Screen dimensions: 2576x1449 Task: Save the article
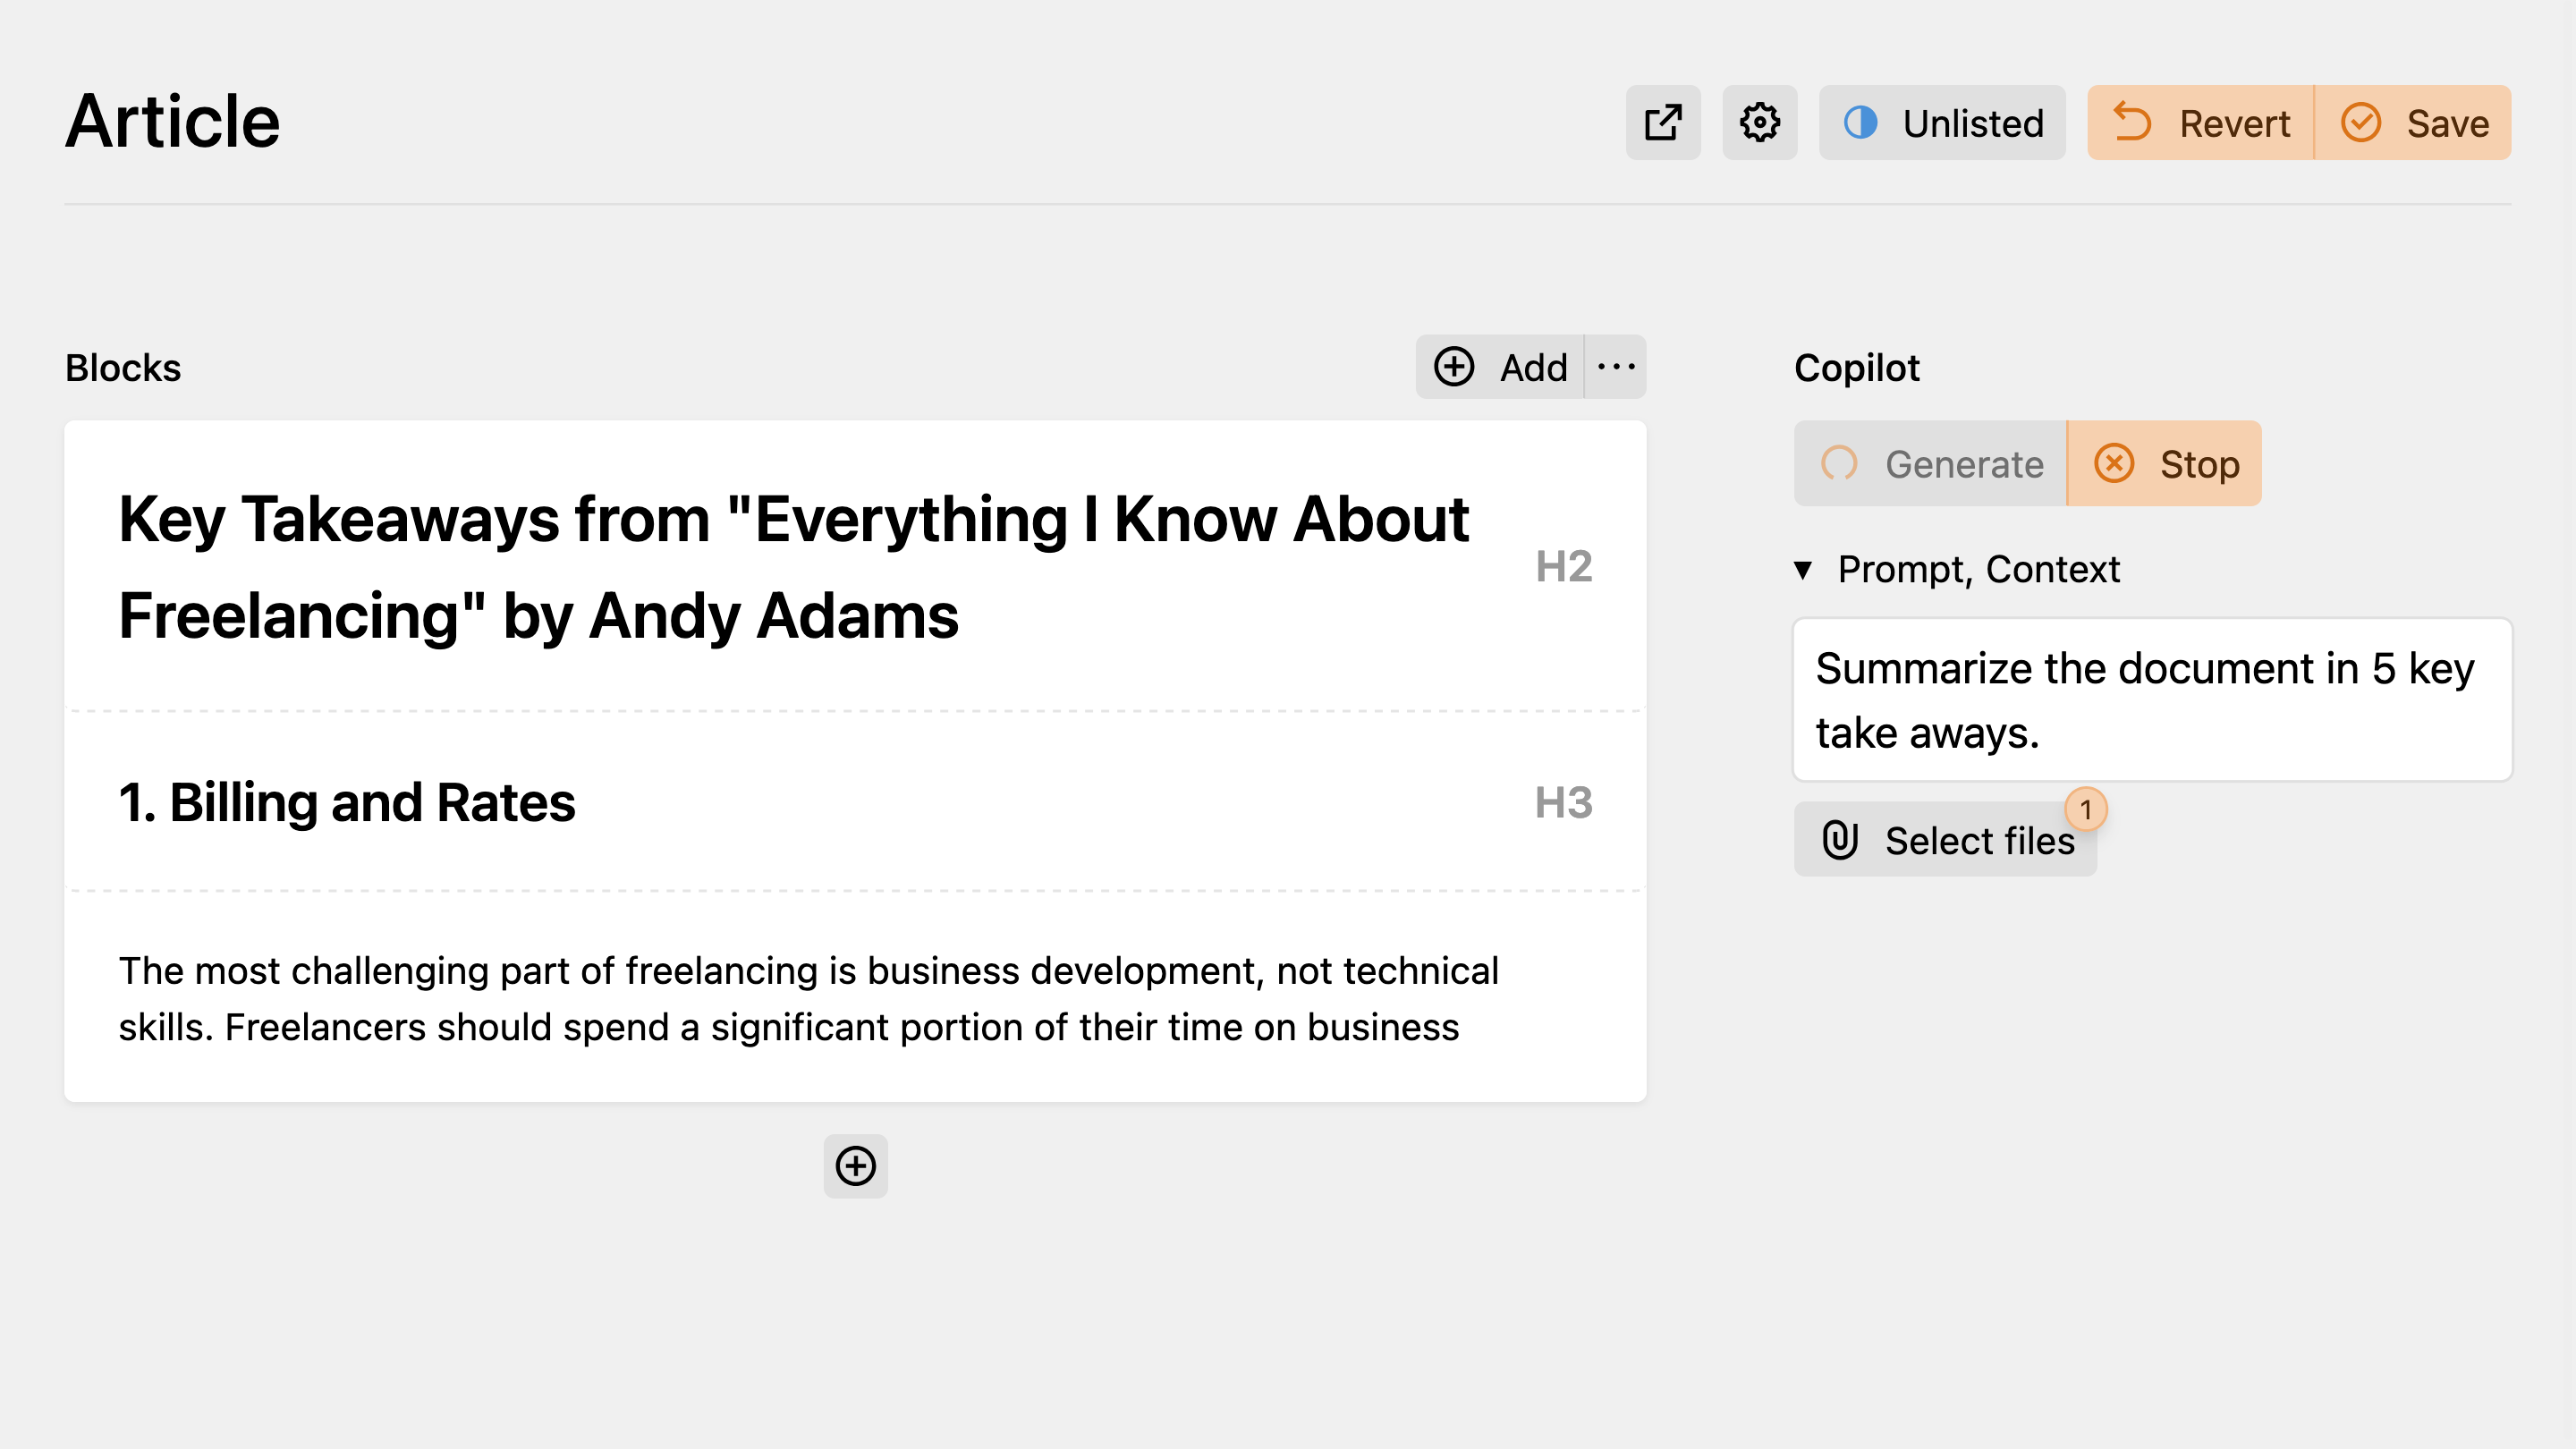[x=2413, y=122]
